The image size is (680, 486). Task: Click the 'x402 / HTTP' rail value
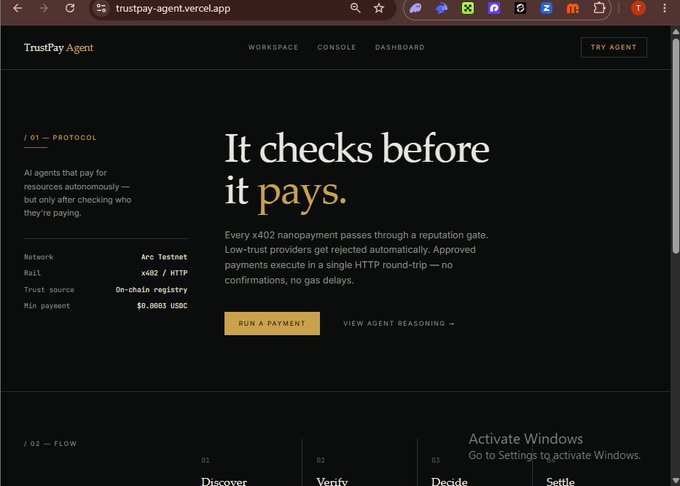tap(164, 273)
